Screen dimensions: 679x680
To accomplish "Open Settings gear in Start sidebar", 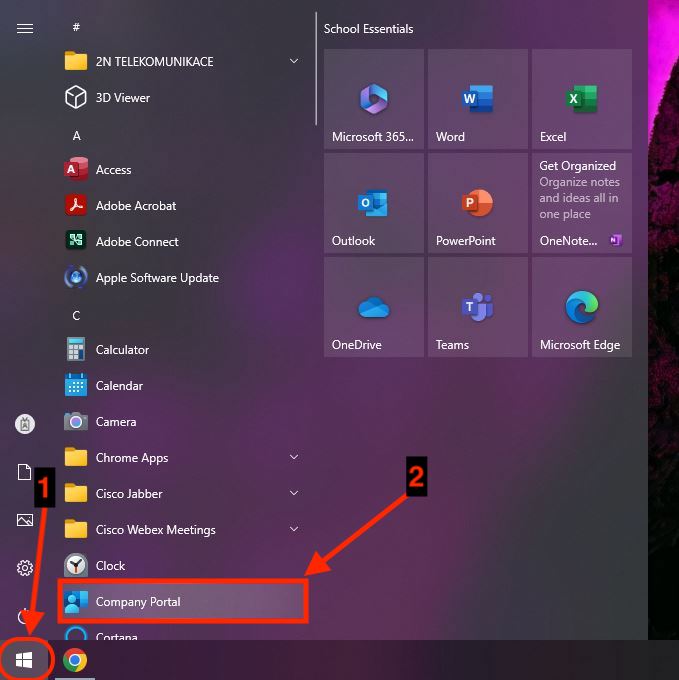I will (25, 568).
